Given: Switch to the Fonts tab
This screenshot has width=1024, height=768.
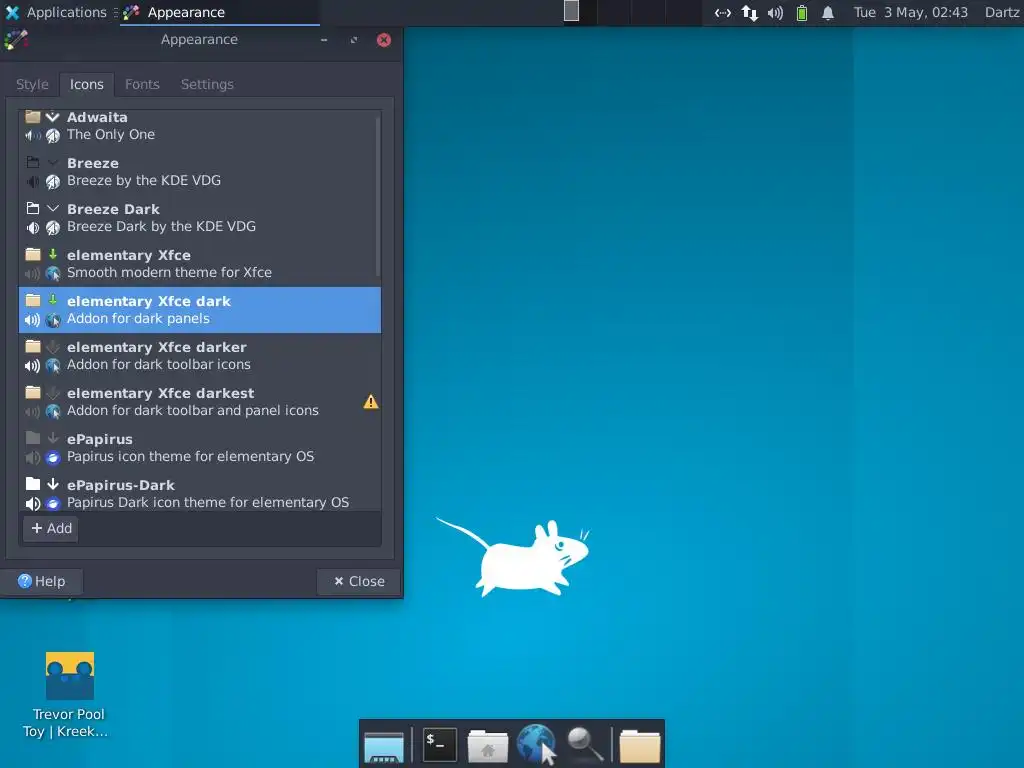Looking at the screenshot, I should 142,84.
